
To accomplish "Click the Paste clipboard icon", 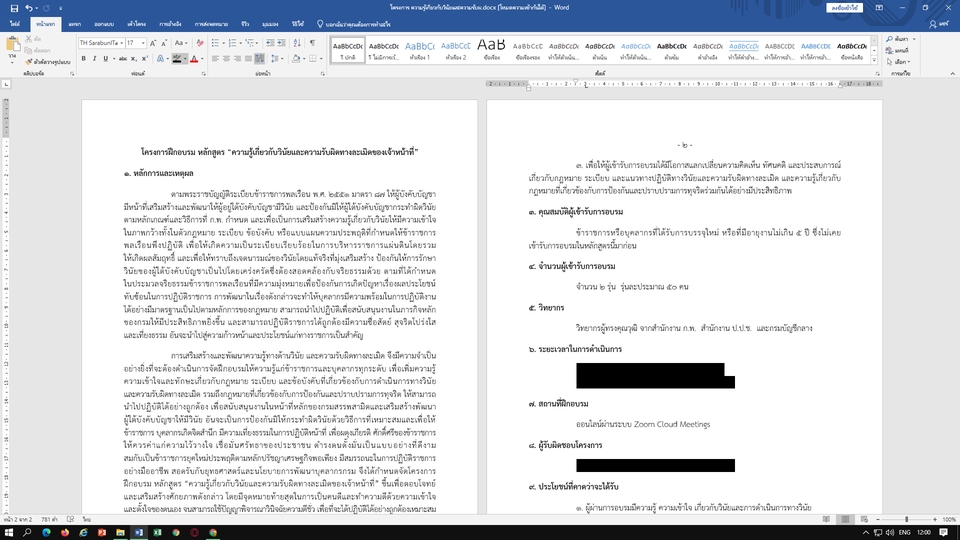I will click(x=12, y=45).
